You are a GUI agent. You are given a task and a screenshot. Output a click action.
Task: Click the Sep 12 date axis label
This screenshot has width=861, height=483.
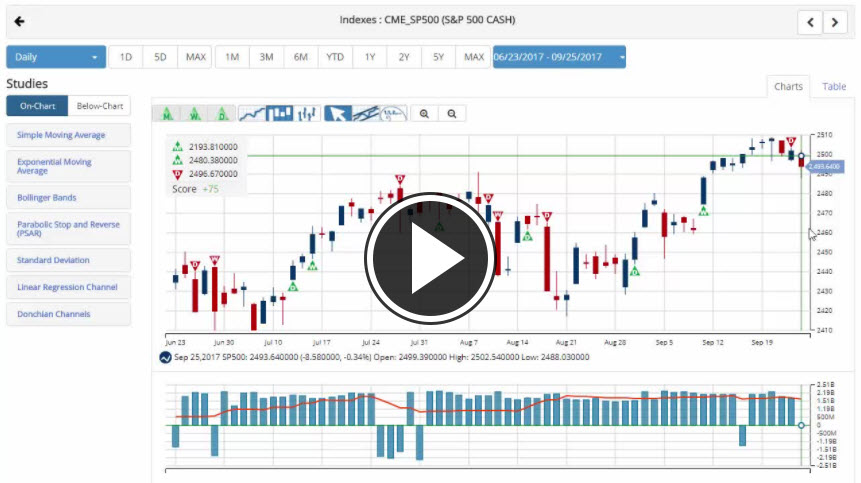pyautogui.click(x=713, y=342)
